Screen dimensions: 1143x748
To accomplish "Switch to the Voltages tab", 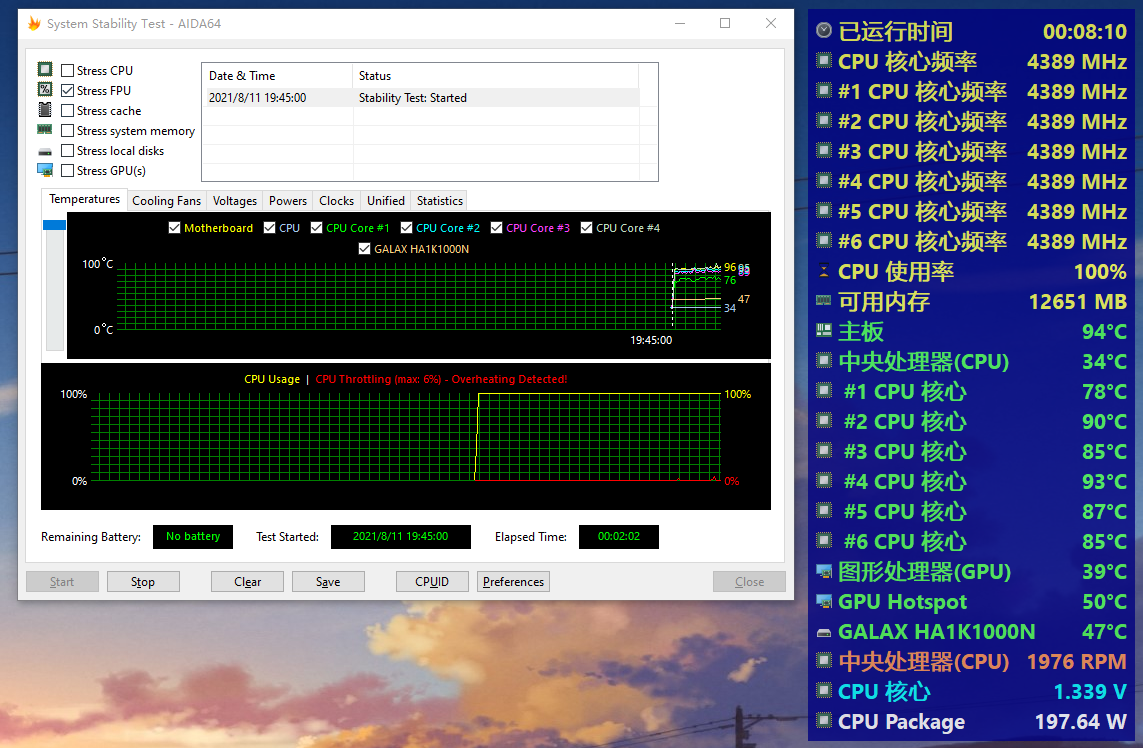I will tap(235, 201).
